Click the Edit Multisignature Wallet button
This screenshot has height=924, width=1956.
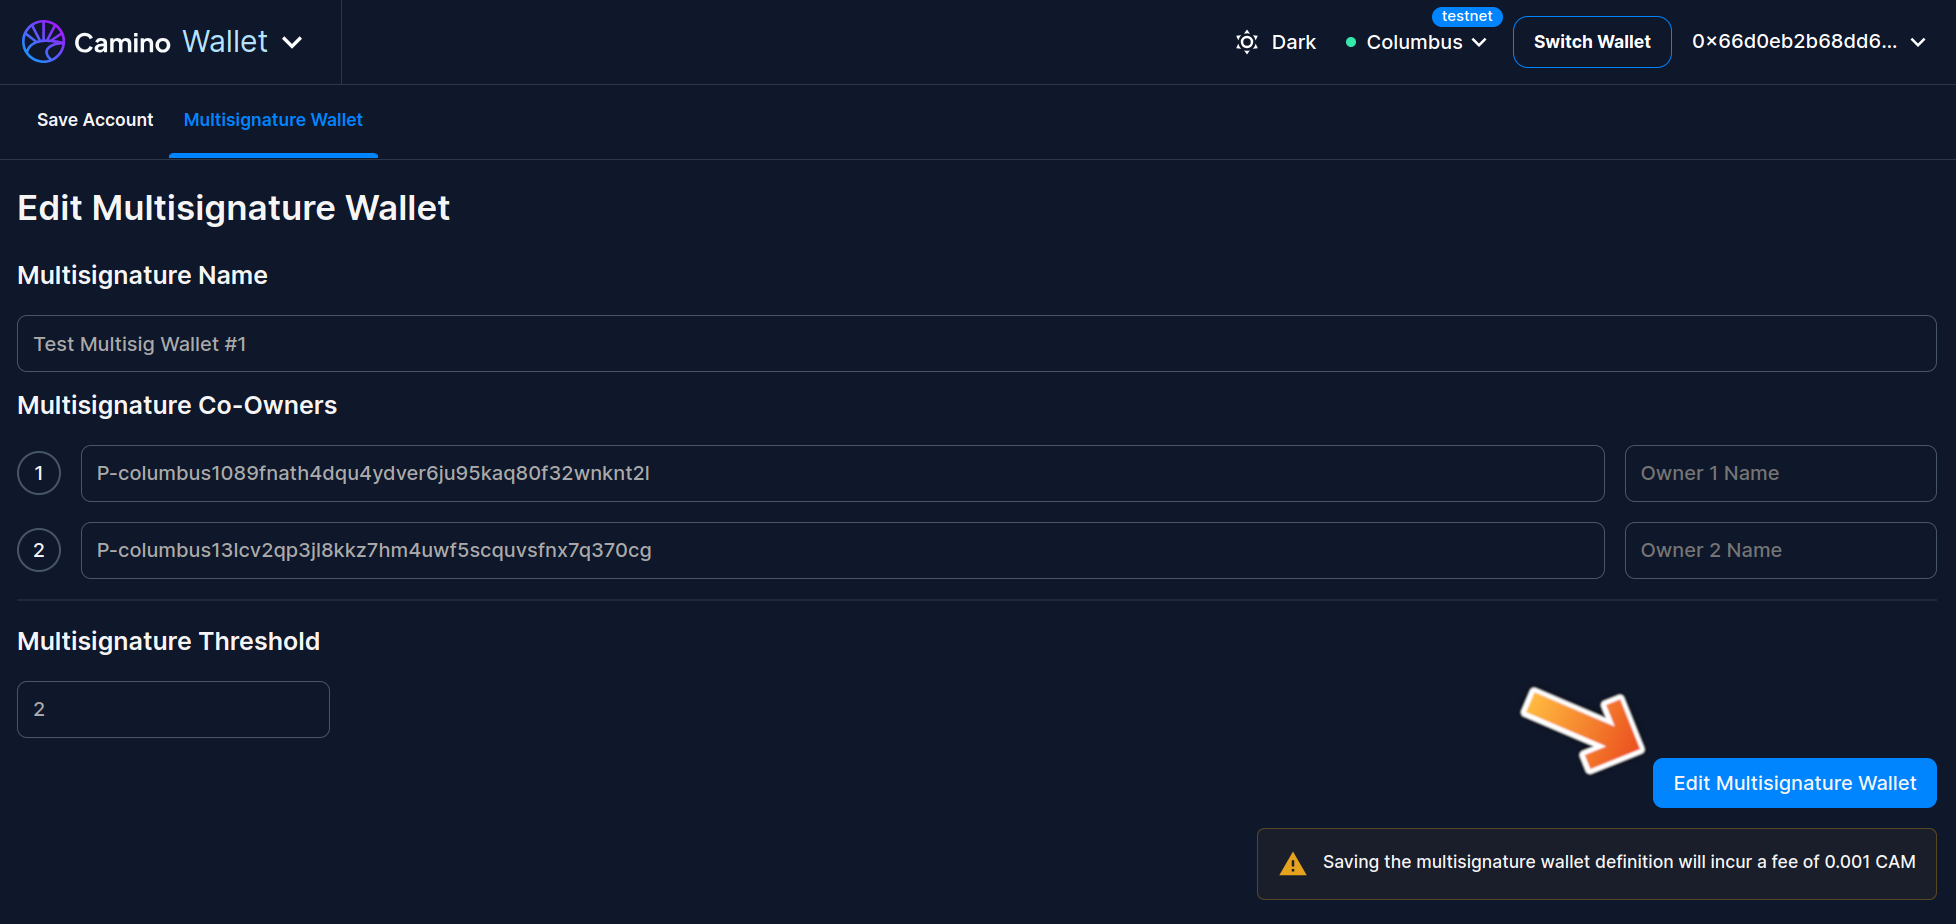pyautogui.click(x=1794, y=783)
